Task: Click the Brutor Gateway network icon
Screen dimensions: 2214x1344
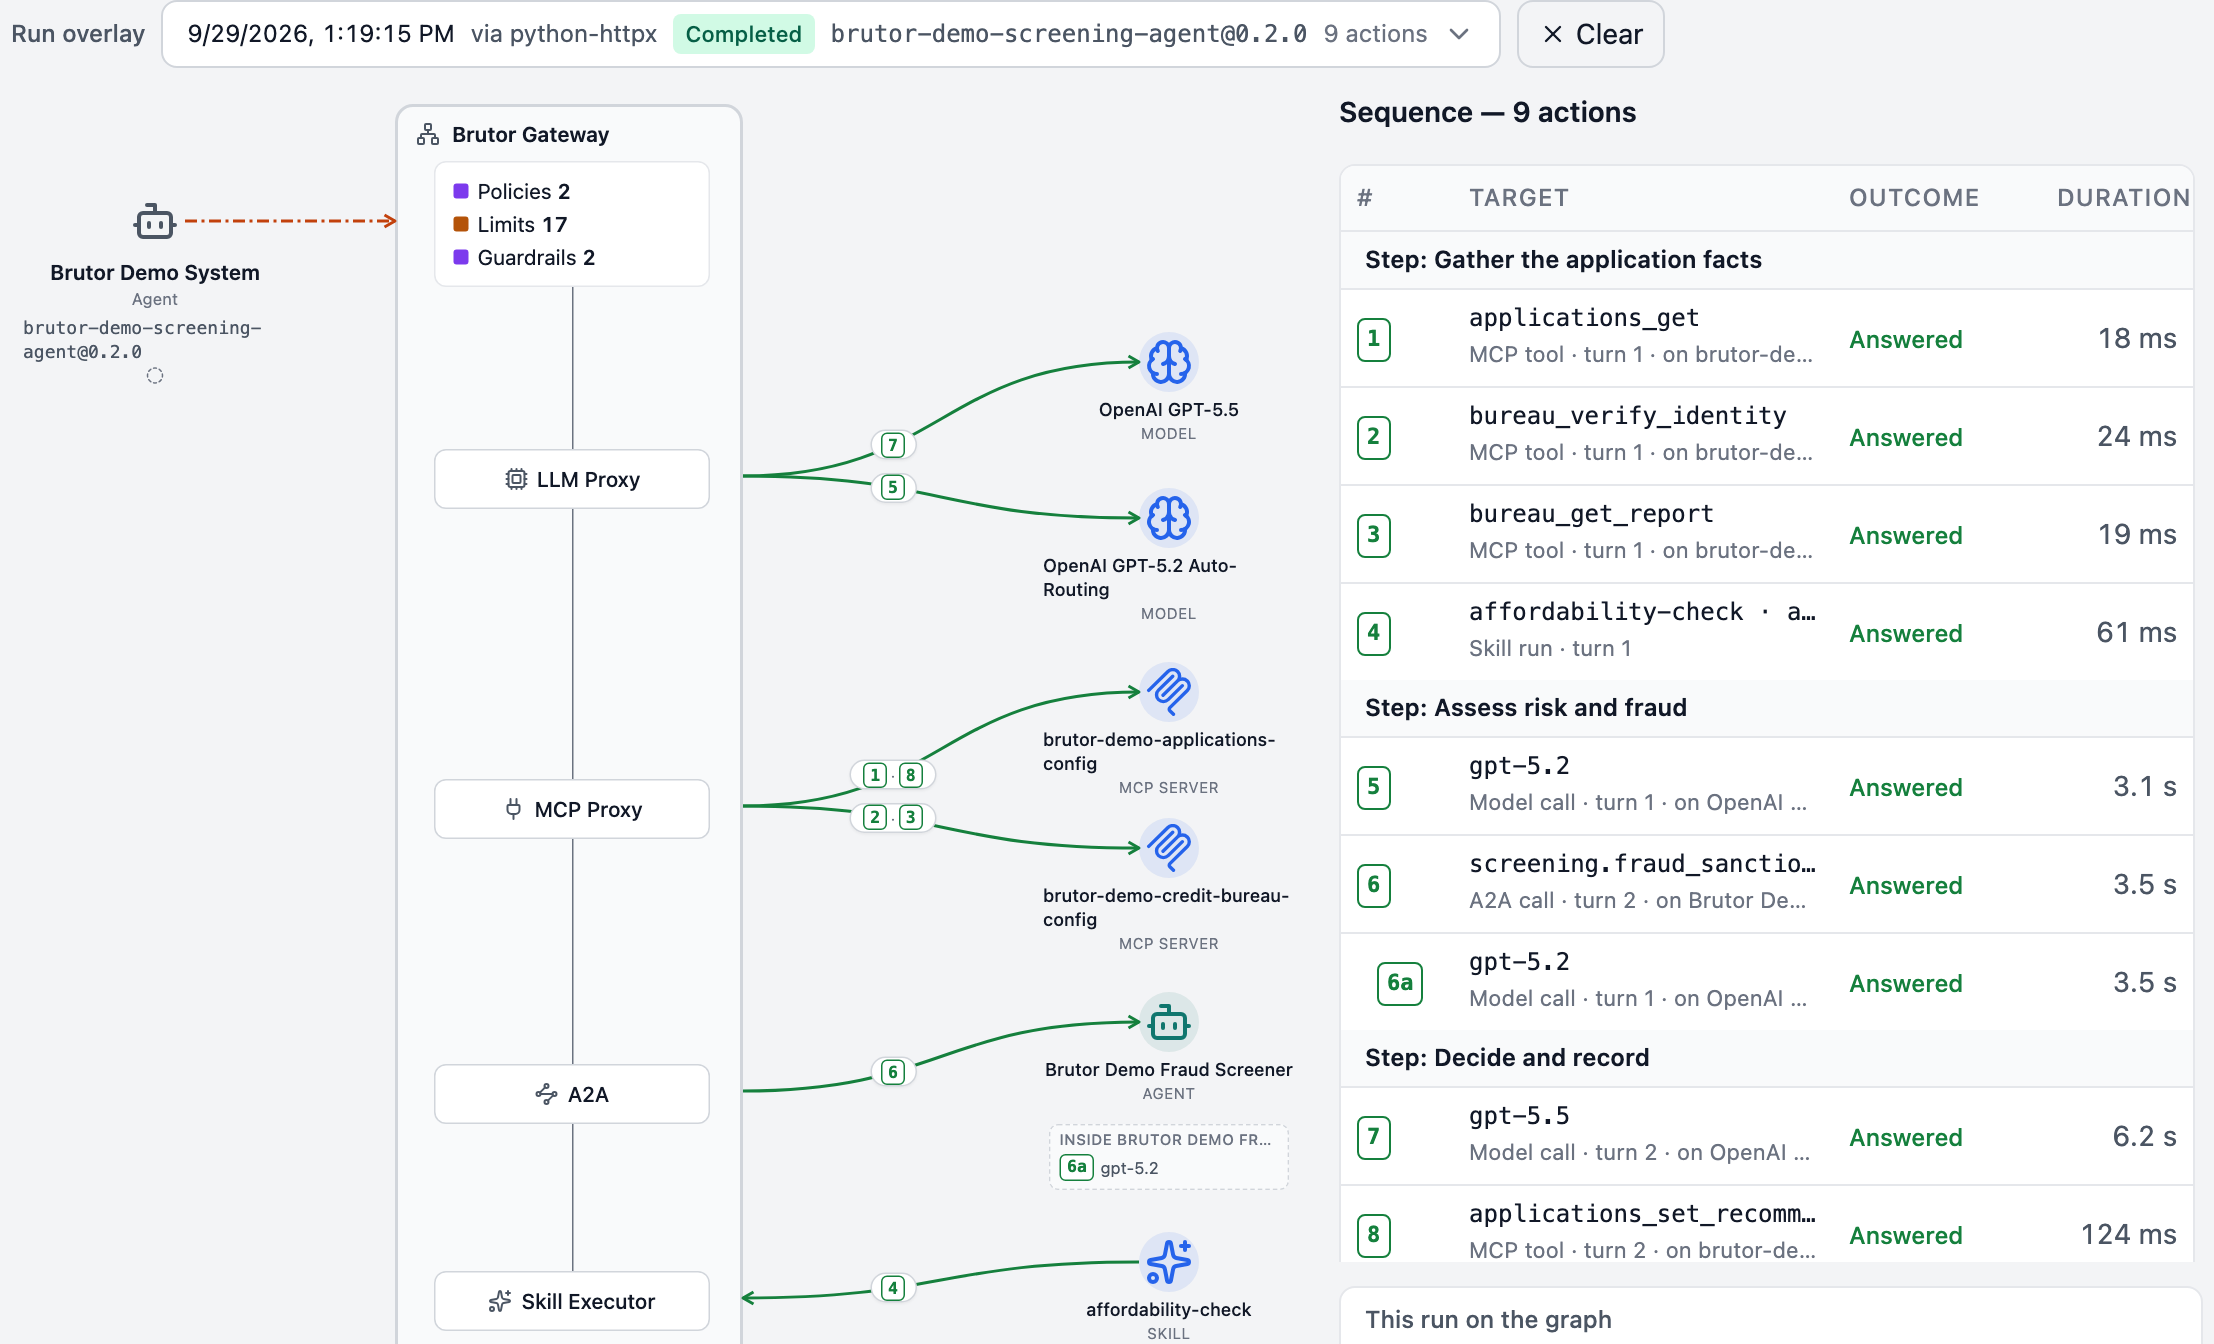Action: coord(428,134)
